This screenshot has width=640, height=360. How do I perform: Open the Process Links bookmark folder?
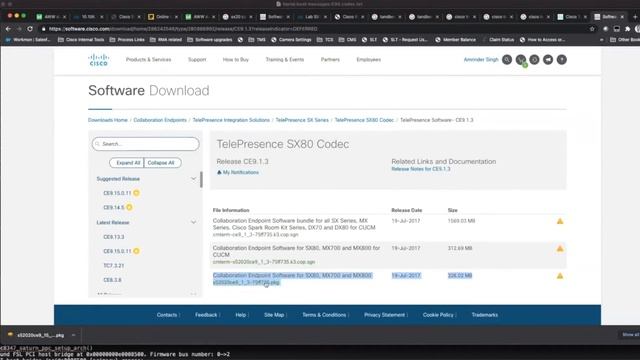(127, 40)
